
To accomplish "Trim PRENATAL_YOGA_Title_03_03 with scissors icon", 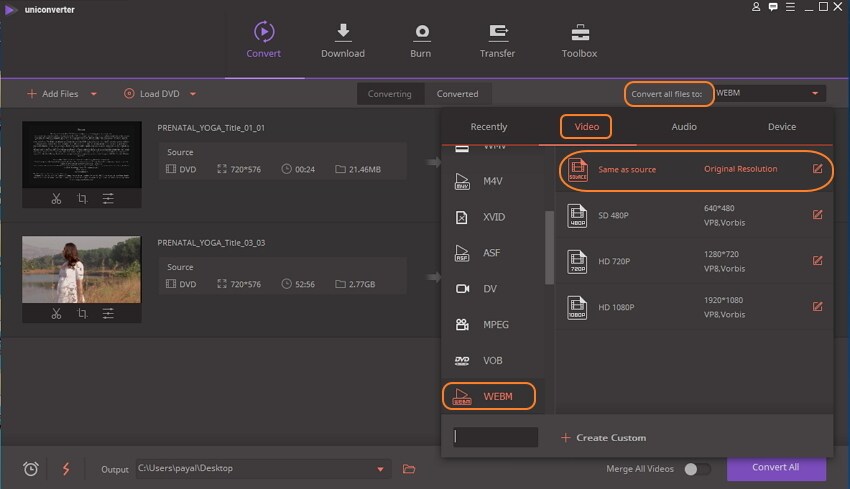I will [x=56, y=313].
